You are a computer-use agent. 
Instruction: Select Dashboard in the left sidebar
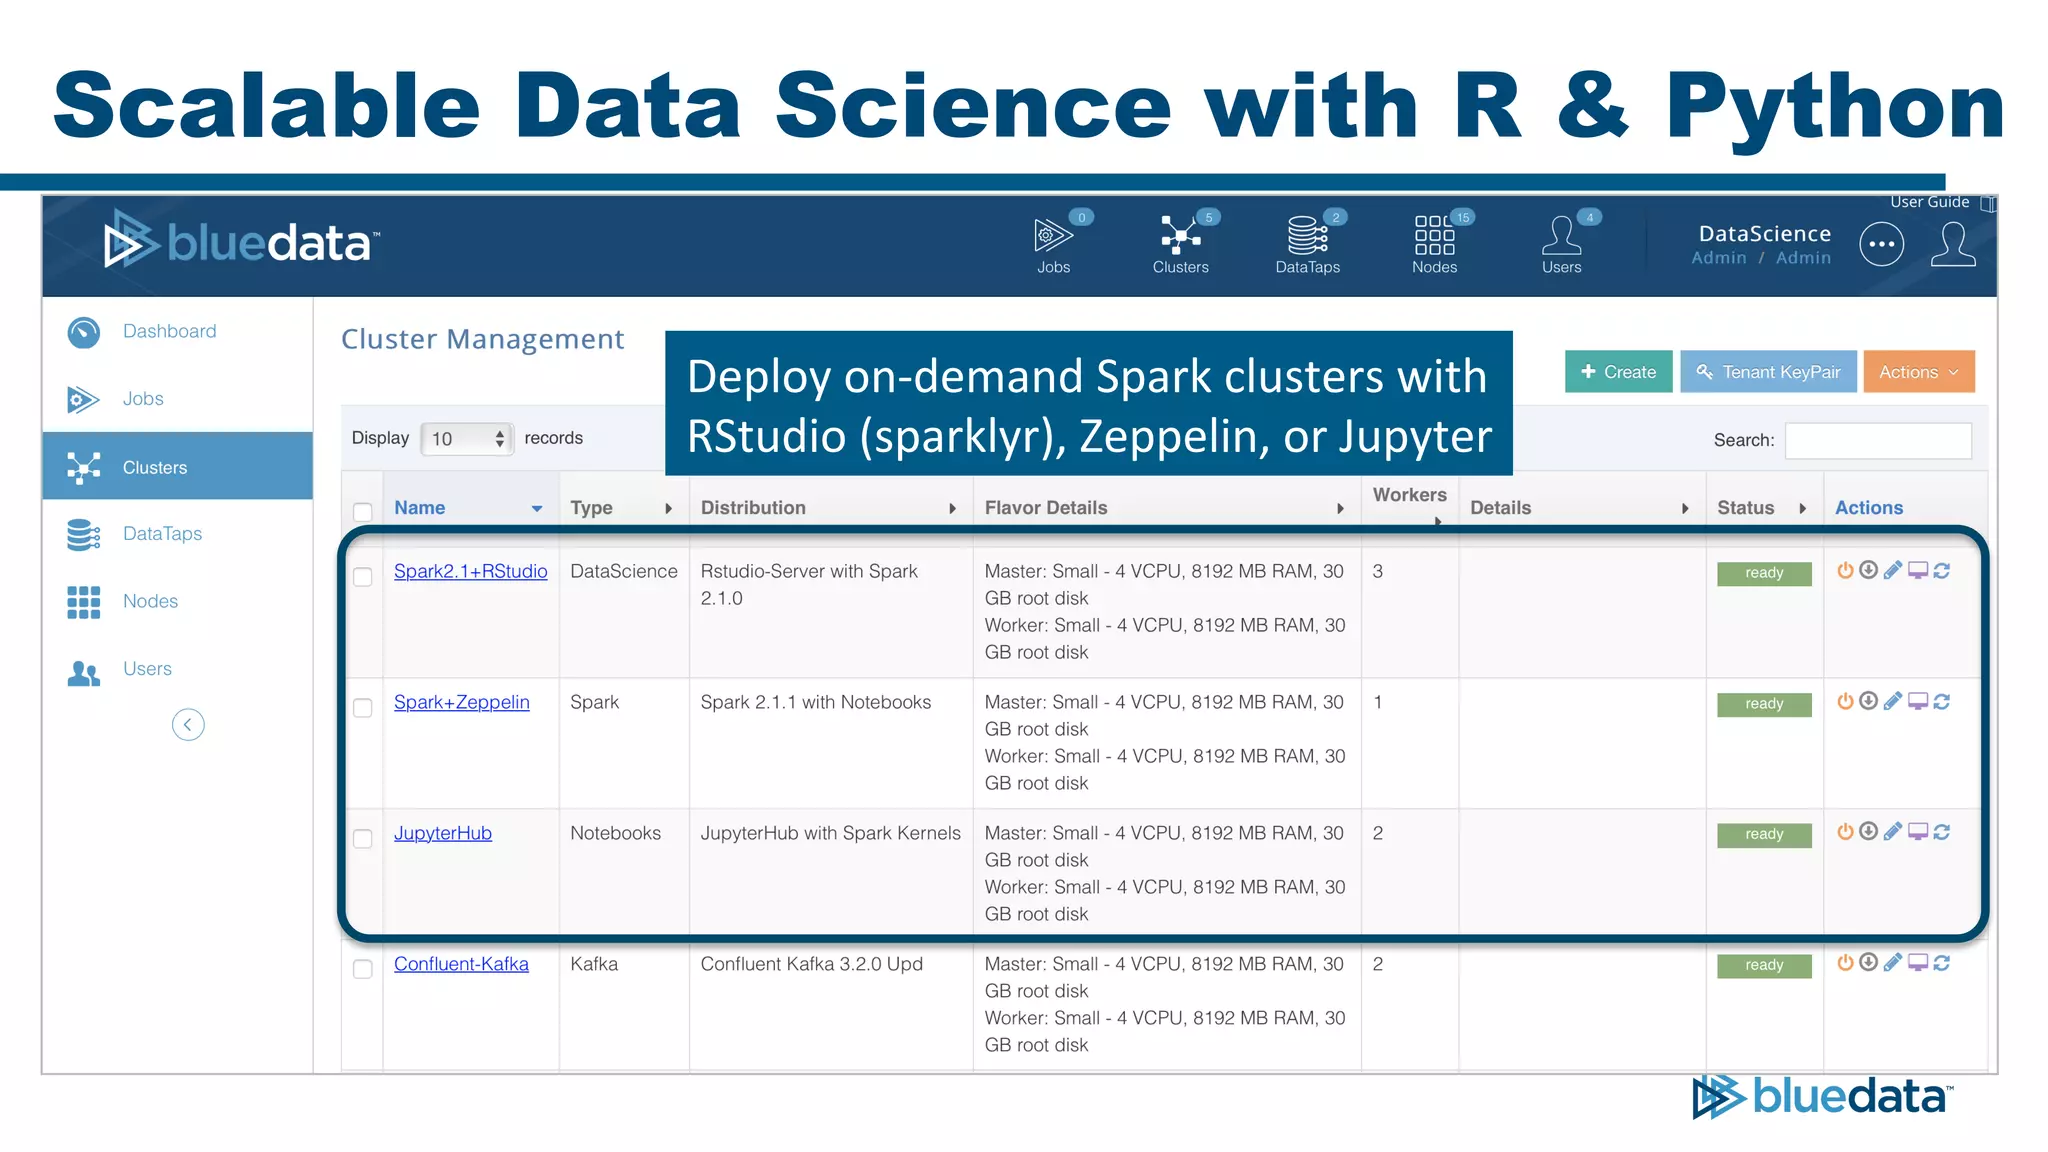(x=169, y=331)
